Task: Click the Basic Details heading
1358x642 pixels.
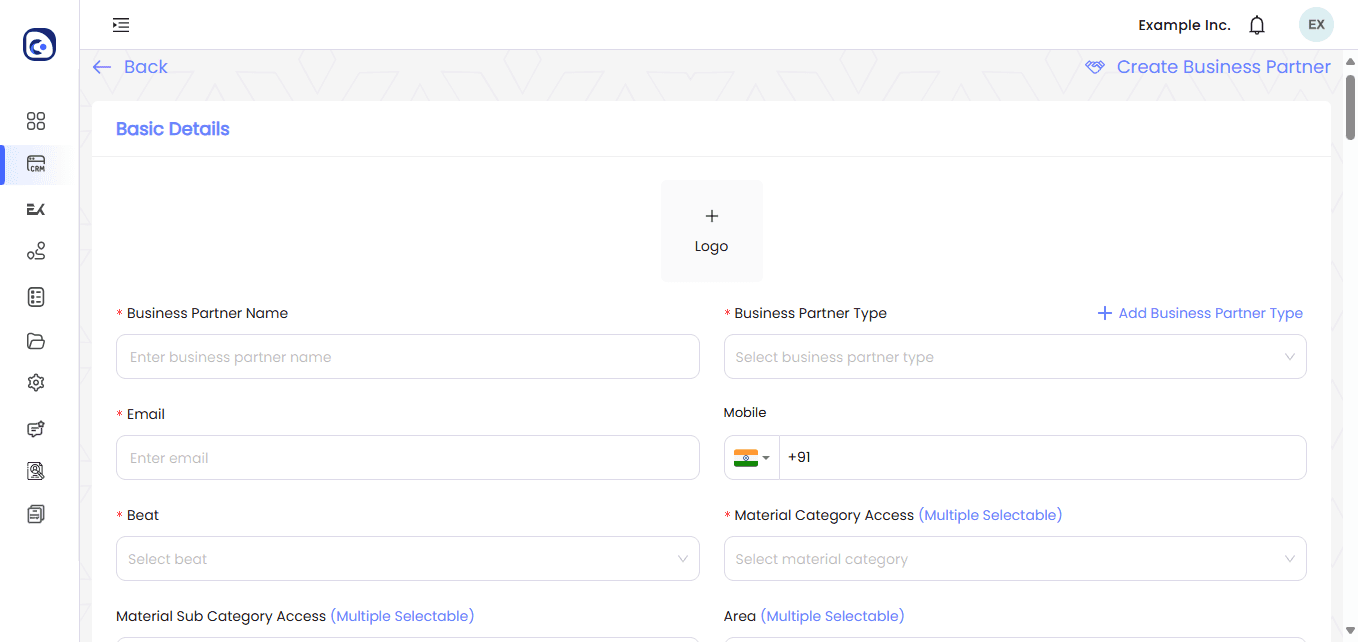Action: click(173, 129)
